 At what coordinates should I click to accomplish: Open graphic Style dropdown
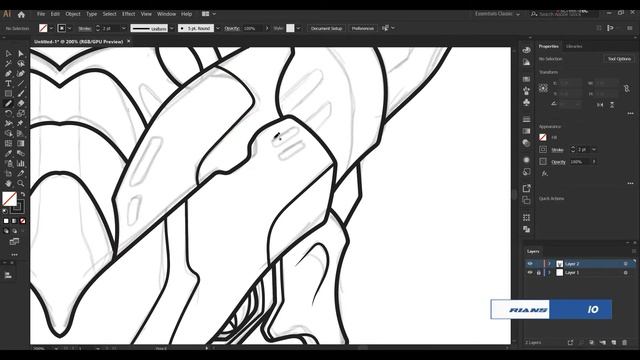298,28
